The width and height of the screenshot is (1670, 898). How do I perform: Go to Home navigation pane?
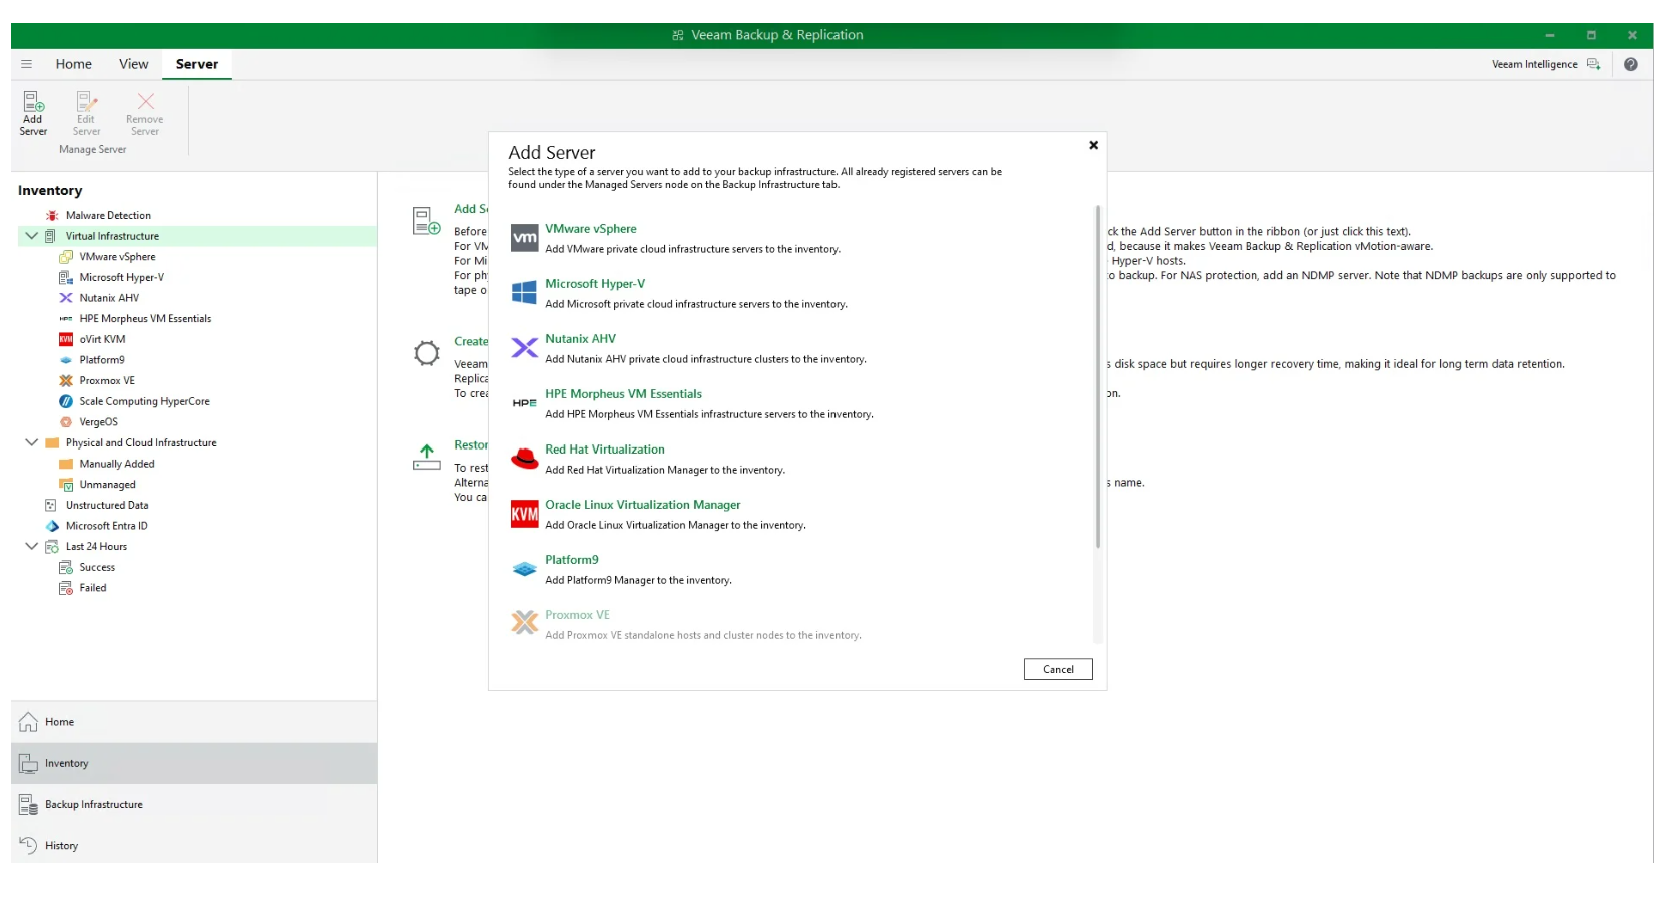(194, 722)
